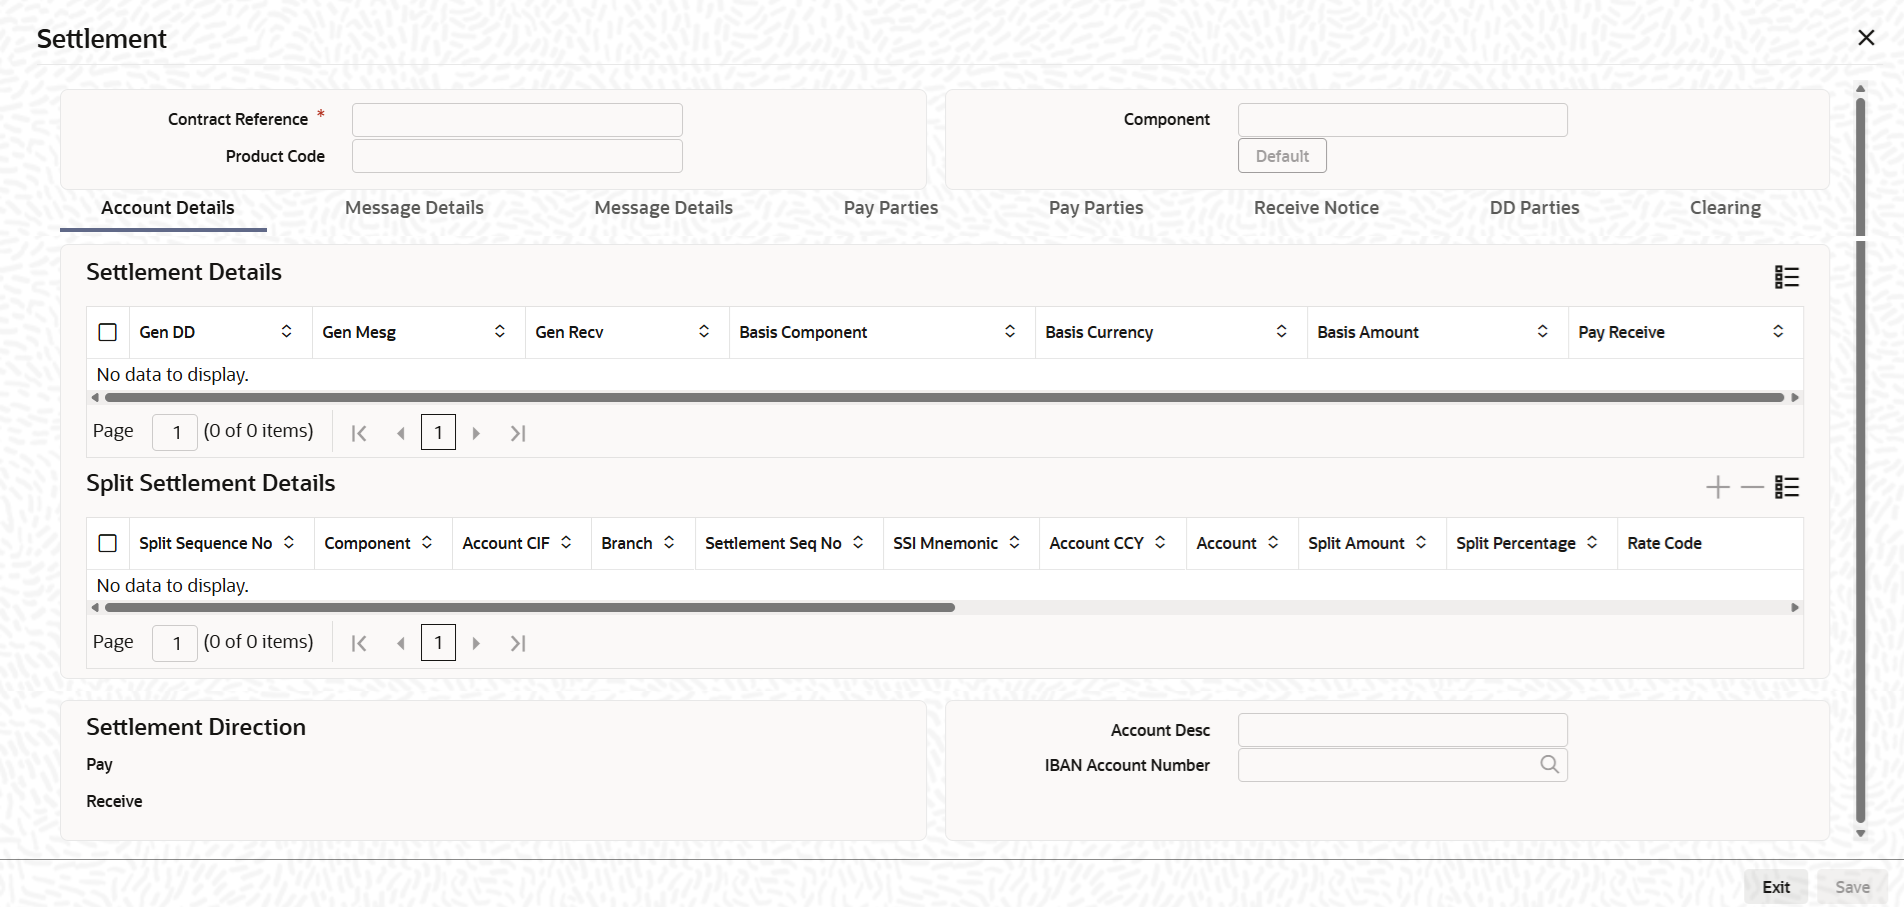Sort by the Branch column

(669, 542)
